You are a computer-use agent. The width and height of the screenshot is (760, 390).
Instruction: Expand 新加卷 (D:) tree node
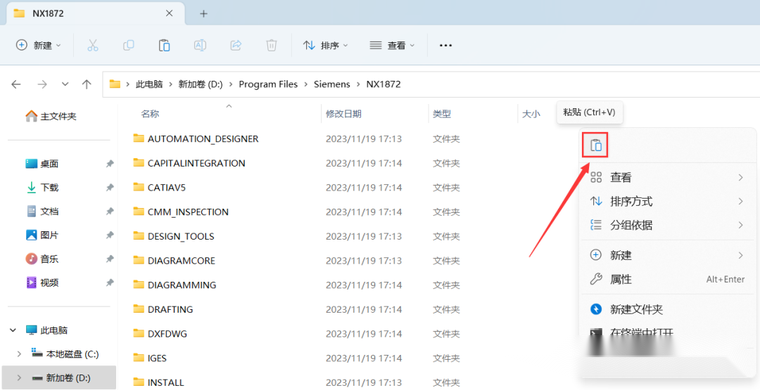pyautogui.click(x=19, y=378)
